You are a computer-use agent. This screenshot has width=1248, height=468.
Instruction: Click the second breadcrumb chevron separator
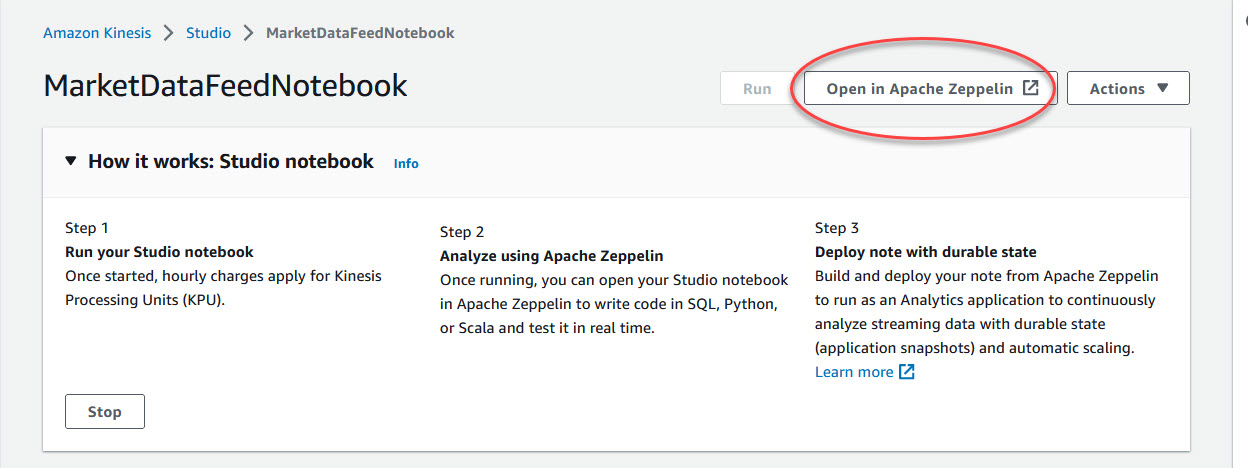point(248,33)
